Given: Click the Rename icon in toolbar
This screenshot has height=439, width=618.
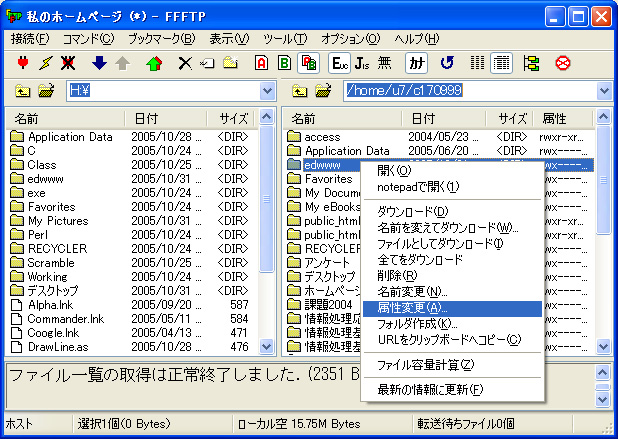Looking at the screenshot, I should (x=207, y=63).
